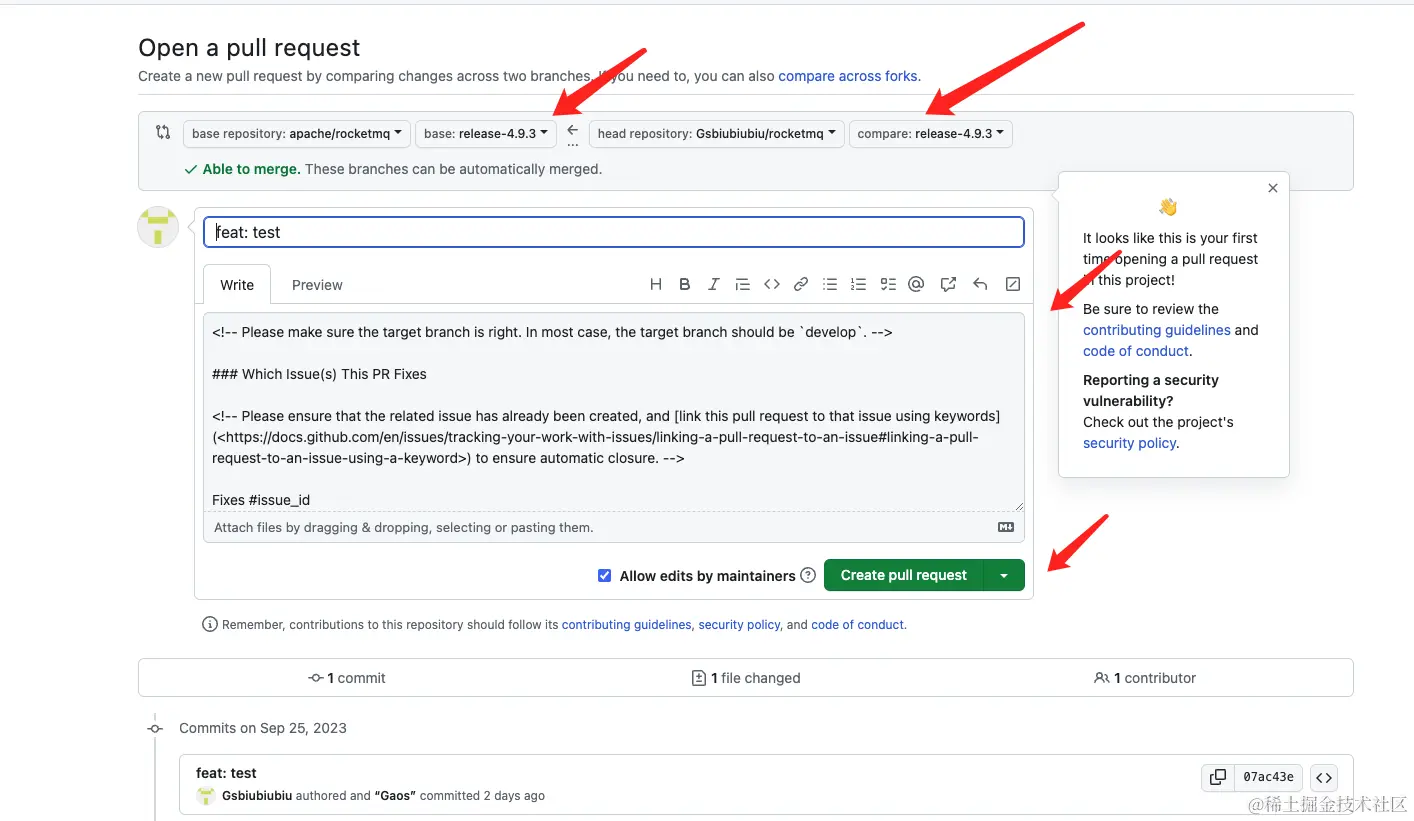
Task: Browse repository at commit 07ac43e
Action: (1324, 777)
